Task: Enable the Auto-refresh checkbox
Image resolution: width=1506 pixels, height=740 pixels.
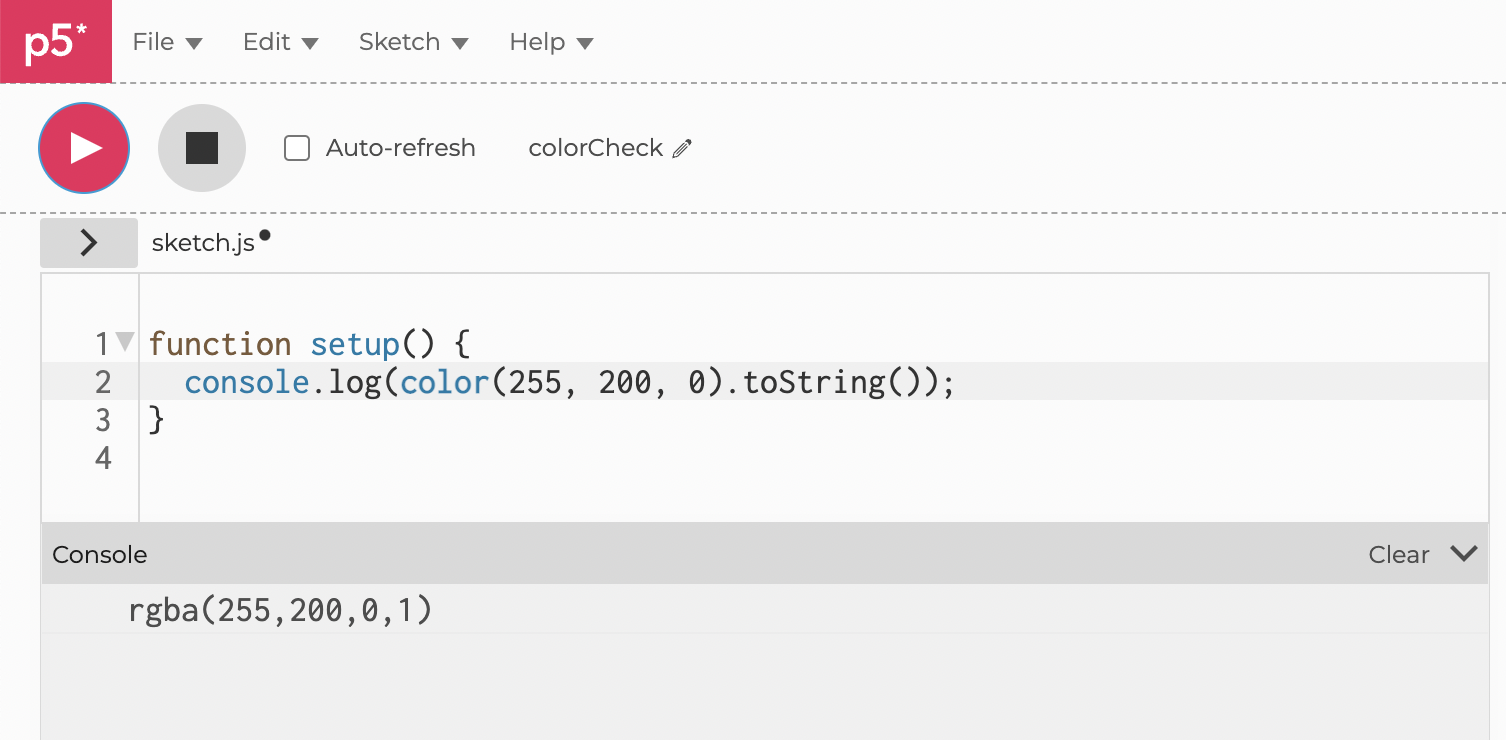Action: click(297, 149)
